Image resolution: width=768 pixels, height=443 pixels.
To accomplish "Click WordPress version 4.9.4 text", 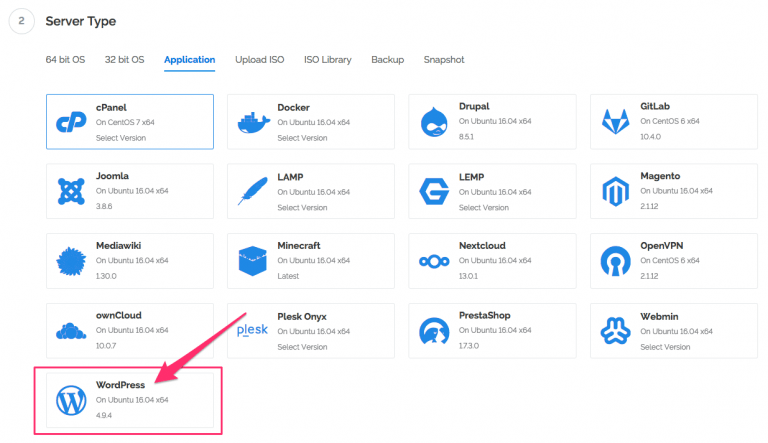I will coord(104,415).
